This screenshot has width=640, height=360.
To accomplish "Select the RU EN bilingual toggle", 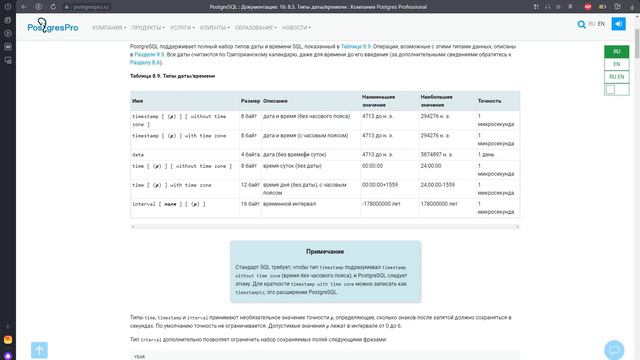I will 616,77.
